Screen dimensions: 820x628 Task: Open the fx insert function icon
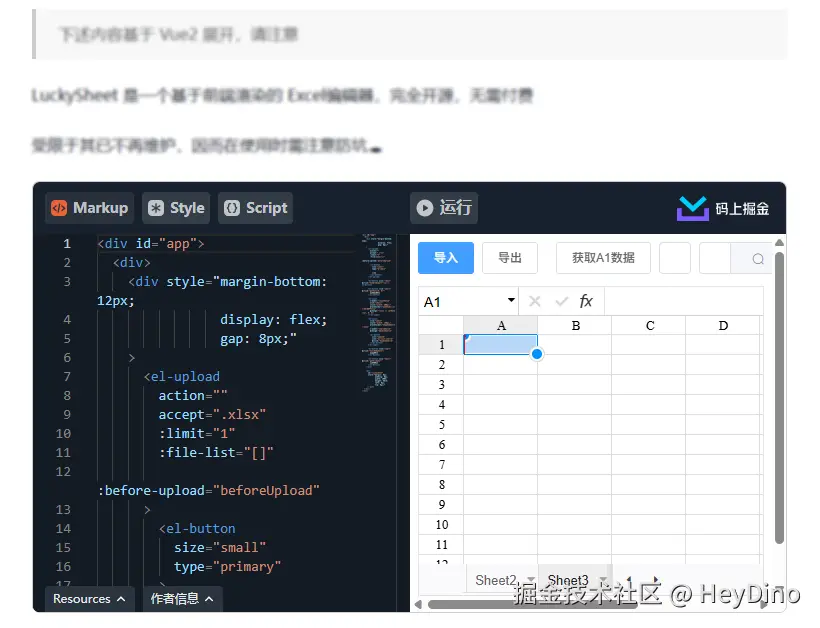coord(586,301)
